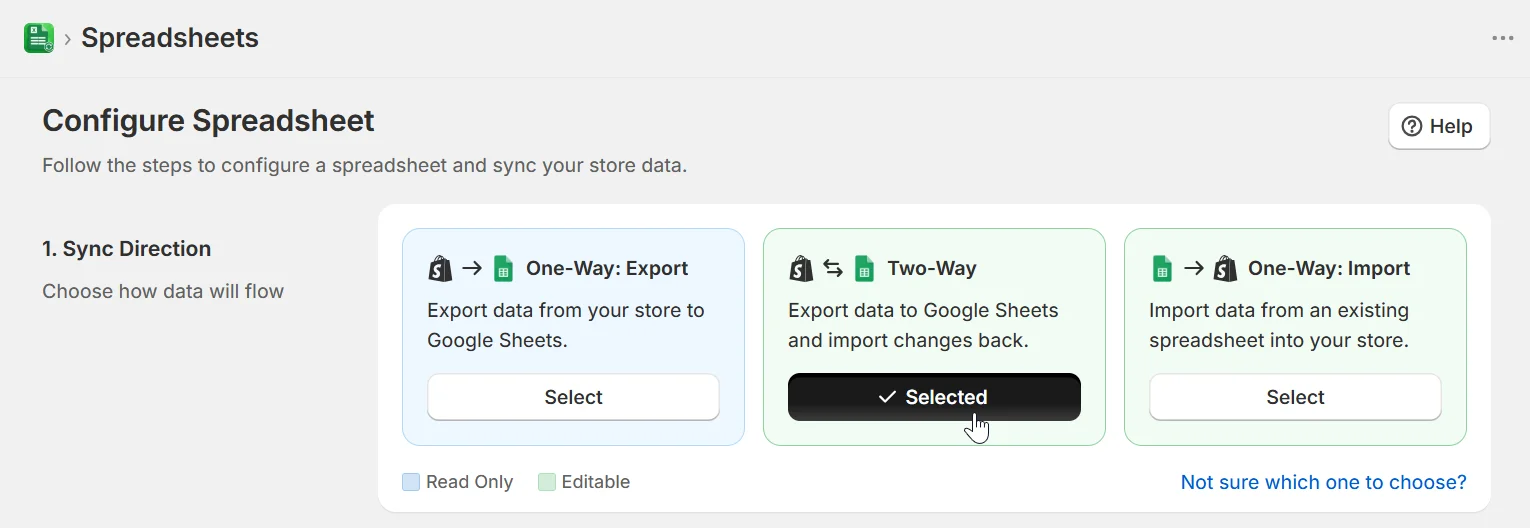
Task: Click the right arrow in Import card heading
Action: click(1193, 268)
